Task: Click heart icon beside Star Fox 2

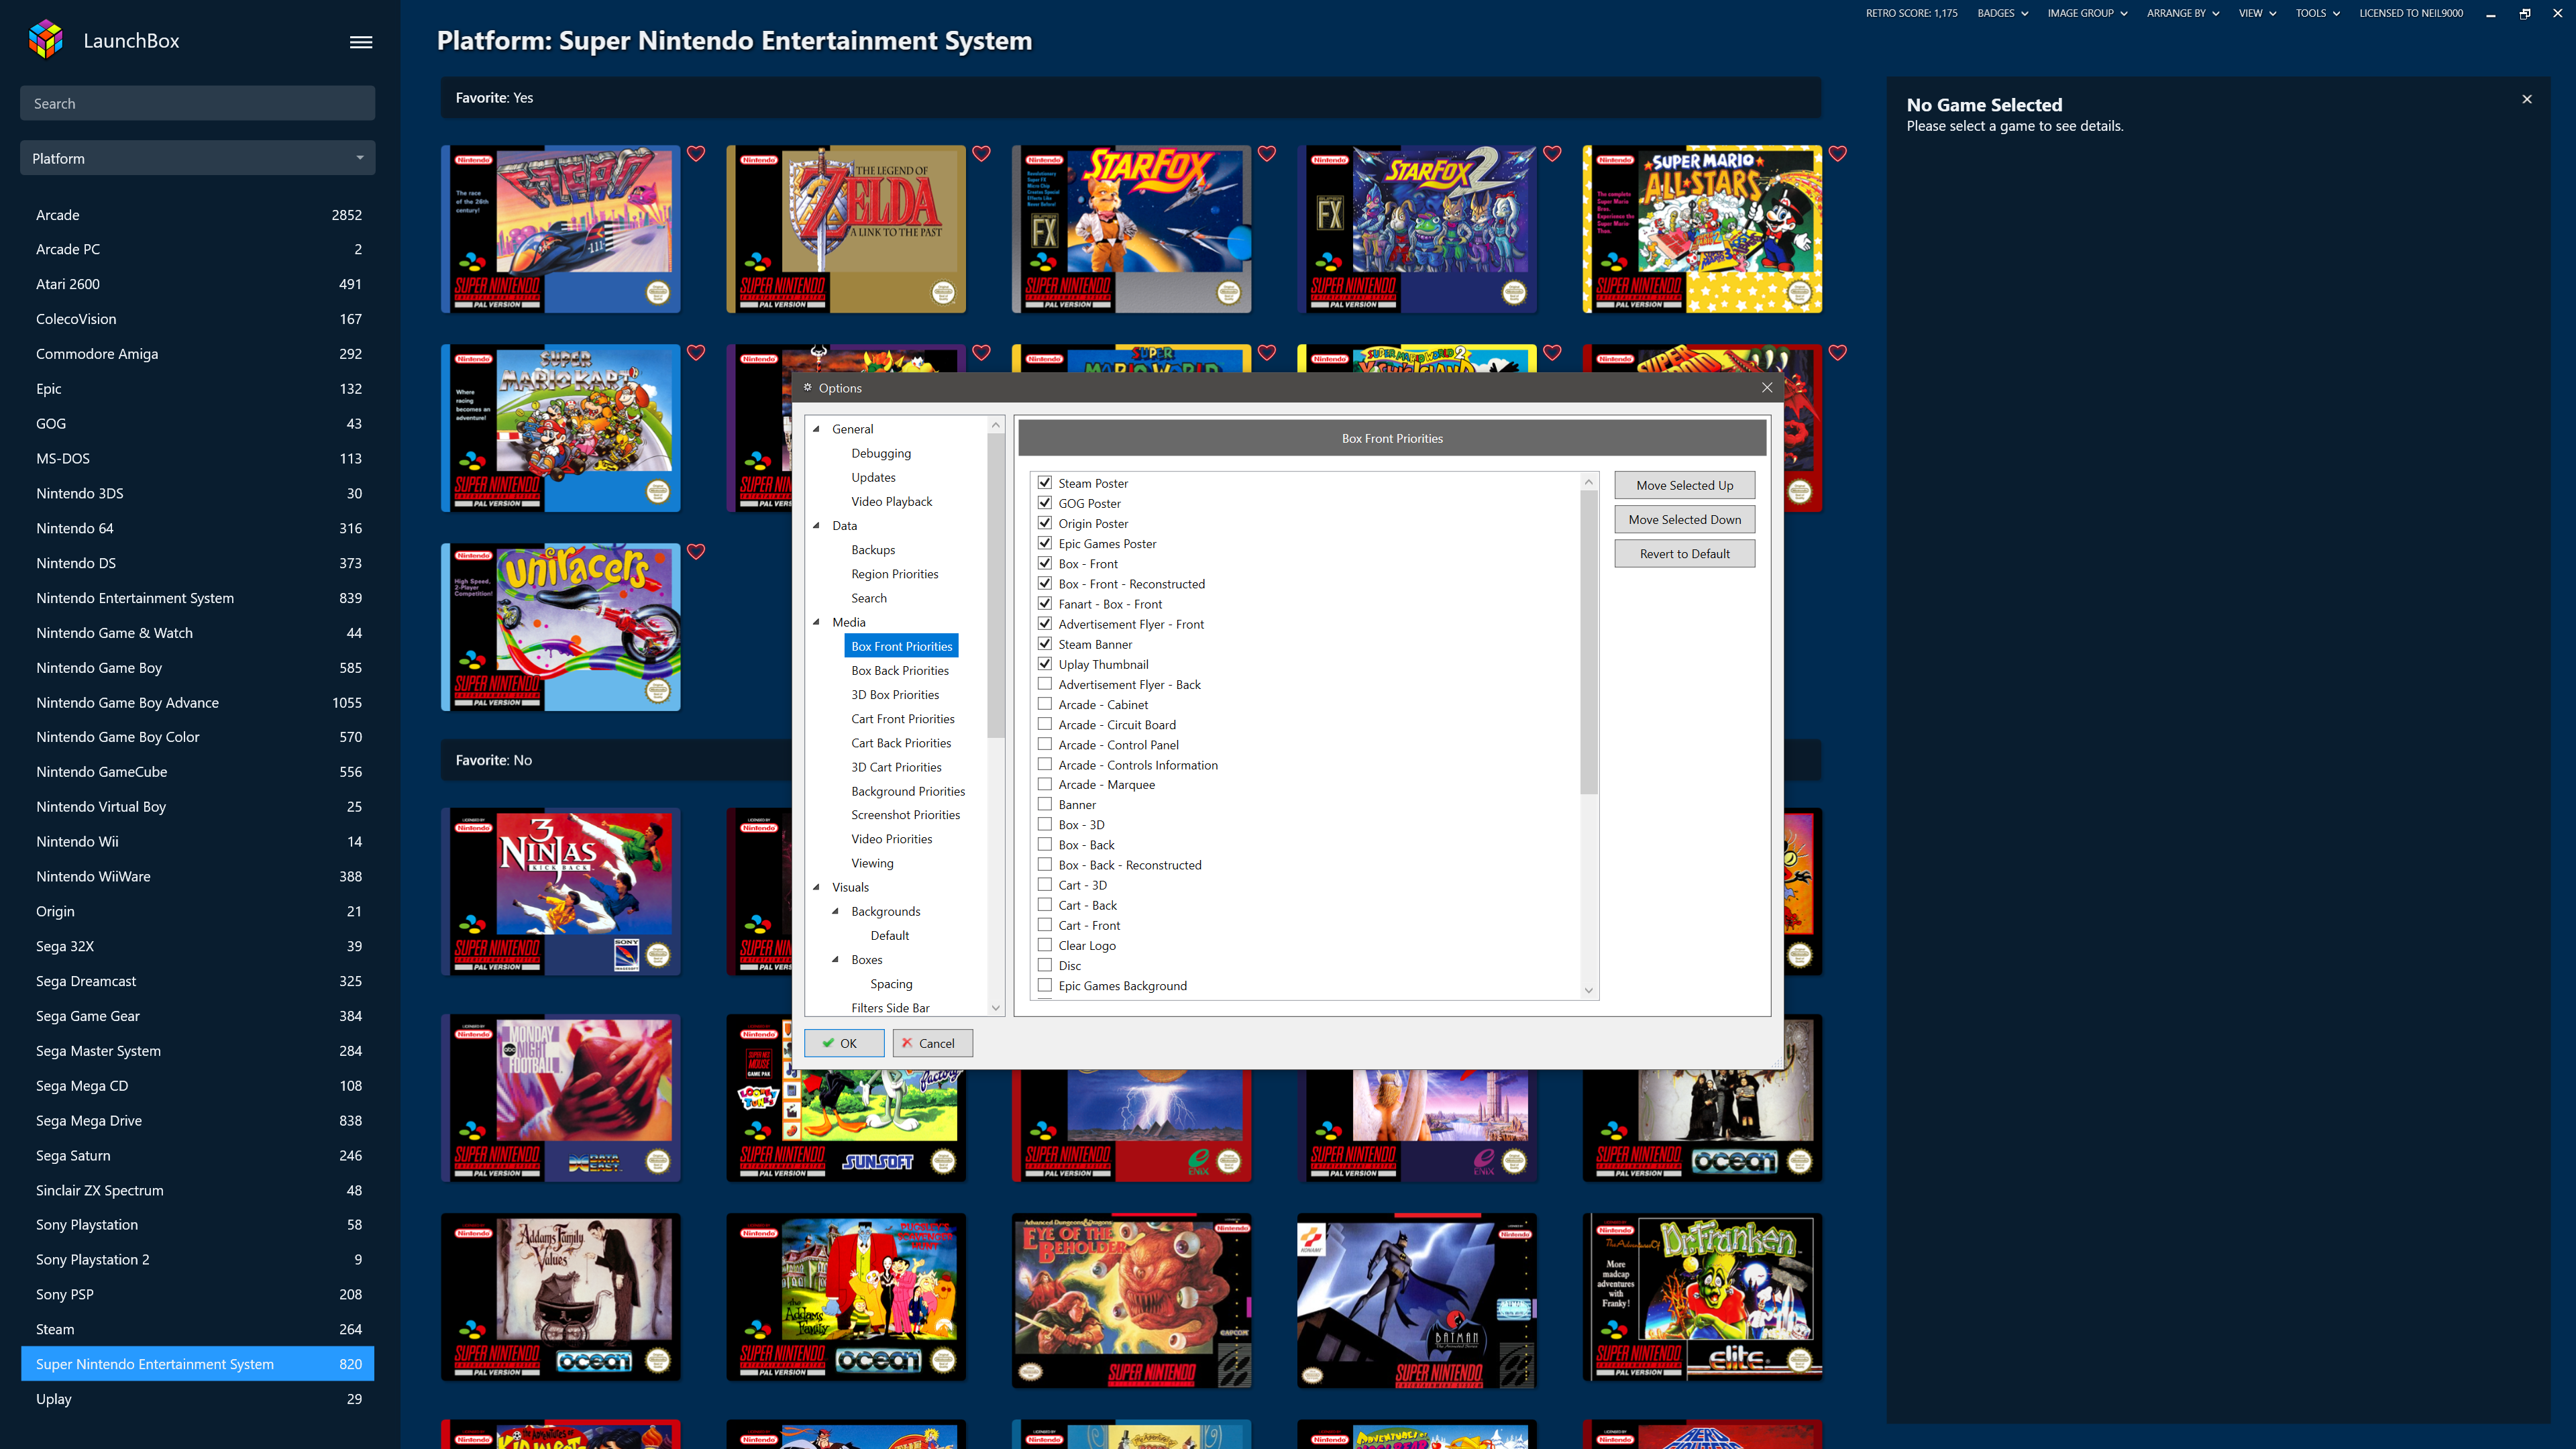Action: point(1552,153)
